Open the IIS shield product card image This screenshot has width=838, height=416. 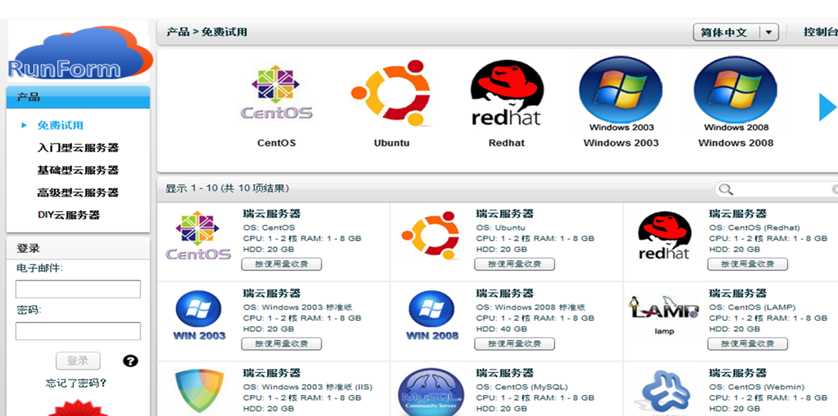click(199, 390)
